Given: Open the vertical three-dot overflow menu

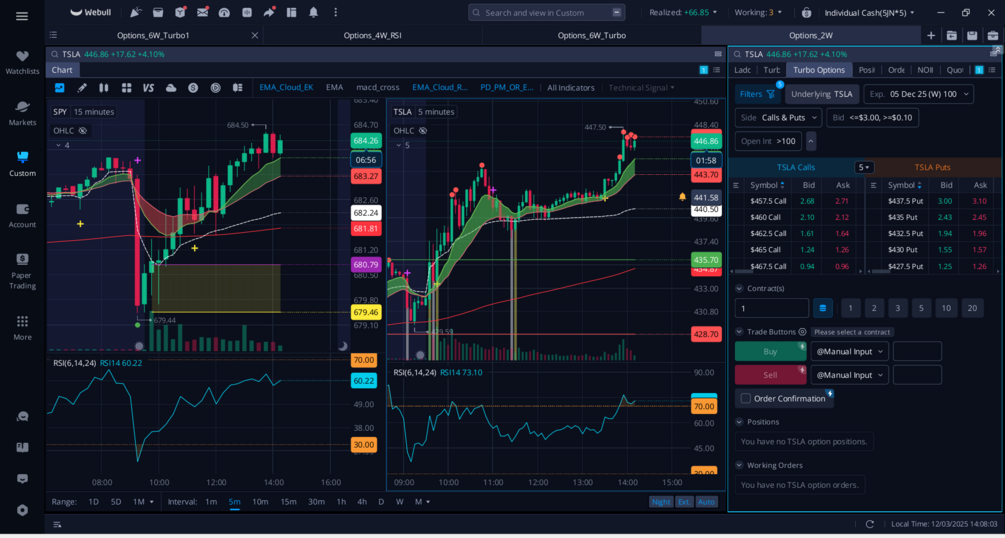Looking at the screenshot, I should pos(335,12).
